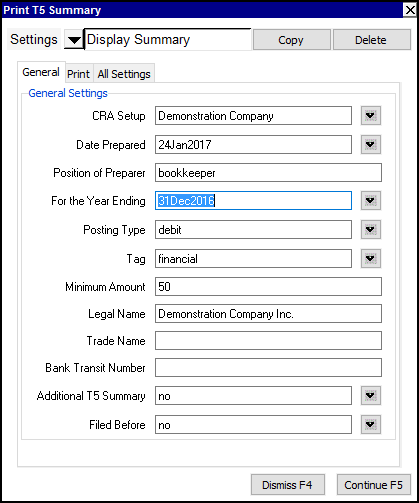Switch to the Print tab
The height and width of the screenshot is (503, 419).
tap(79, 74)
